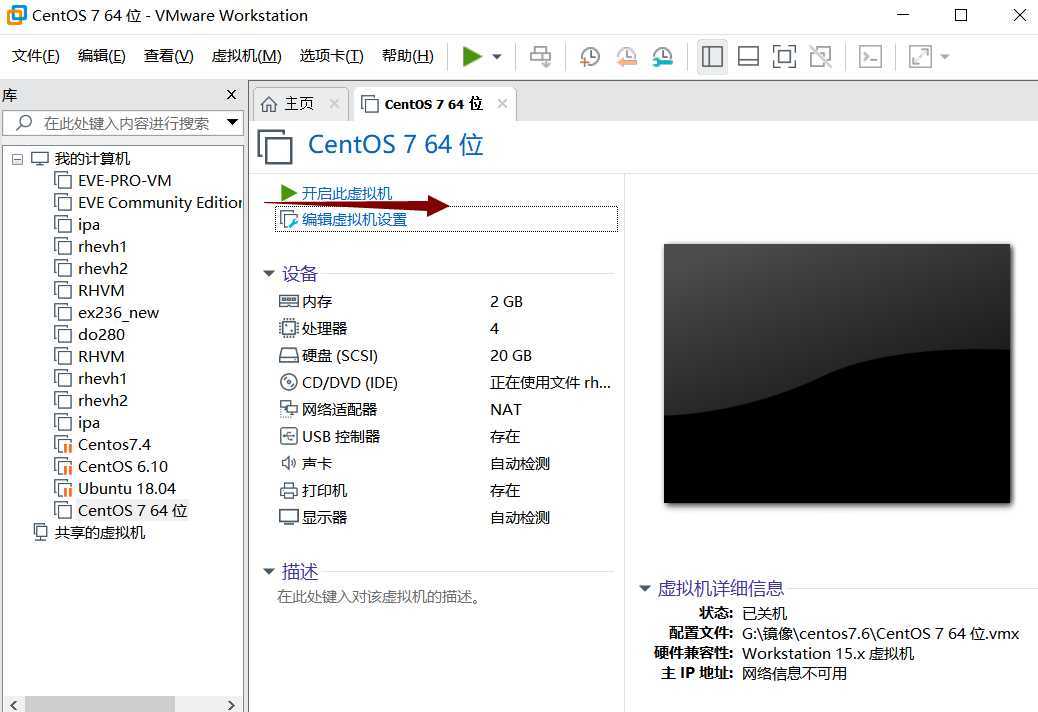Viewport: 1038px width, 712px height.
Task: Collapse the 我的计算机 tree node
Action: (17, 159)
